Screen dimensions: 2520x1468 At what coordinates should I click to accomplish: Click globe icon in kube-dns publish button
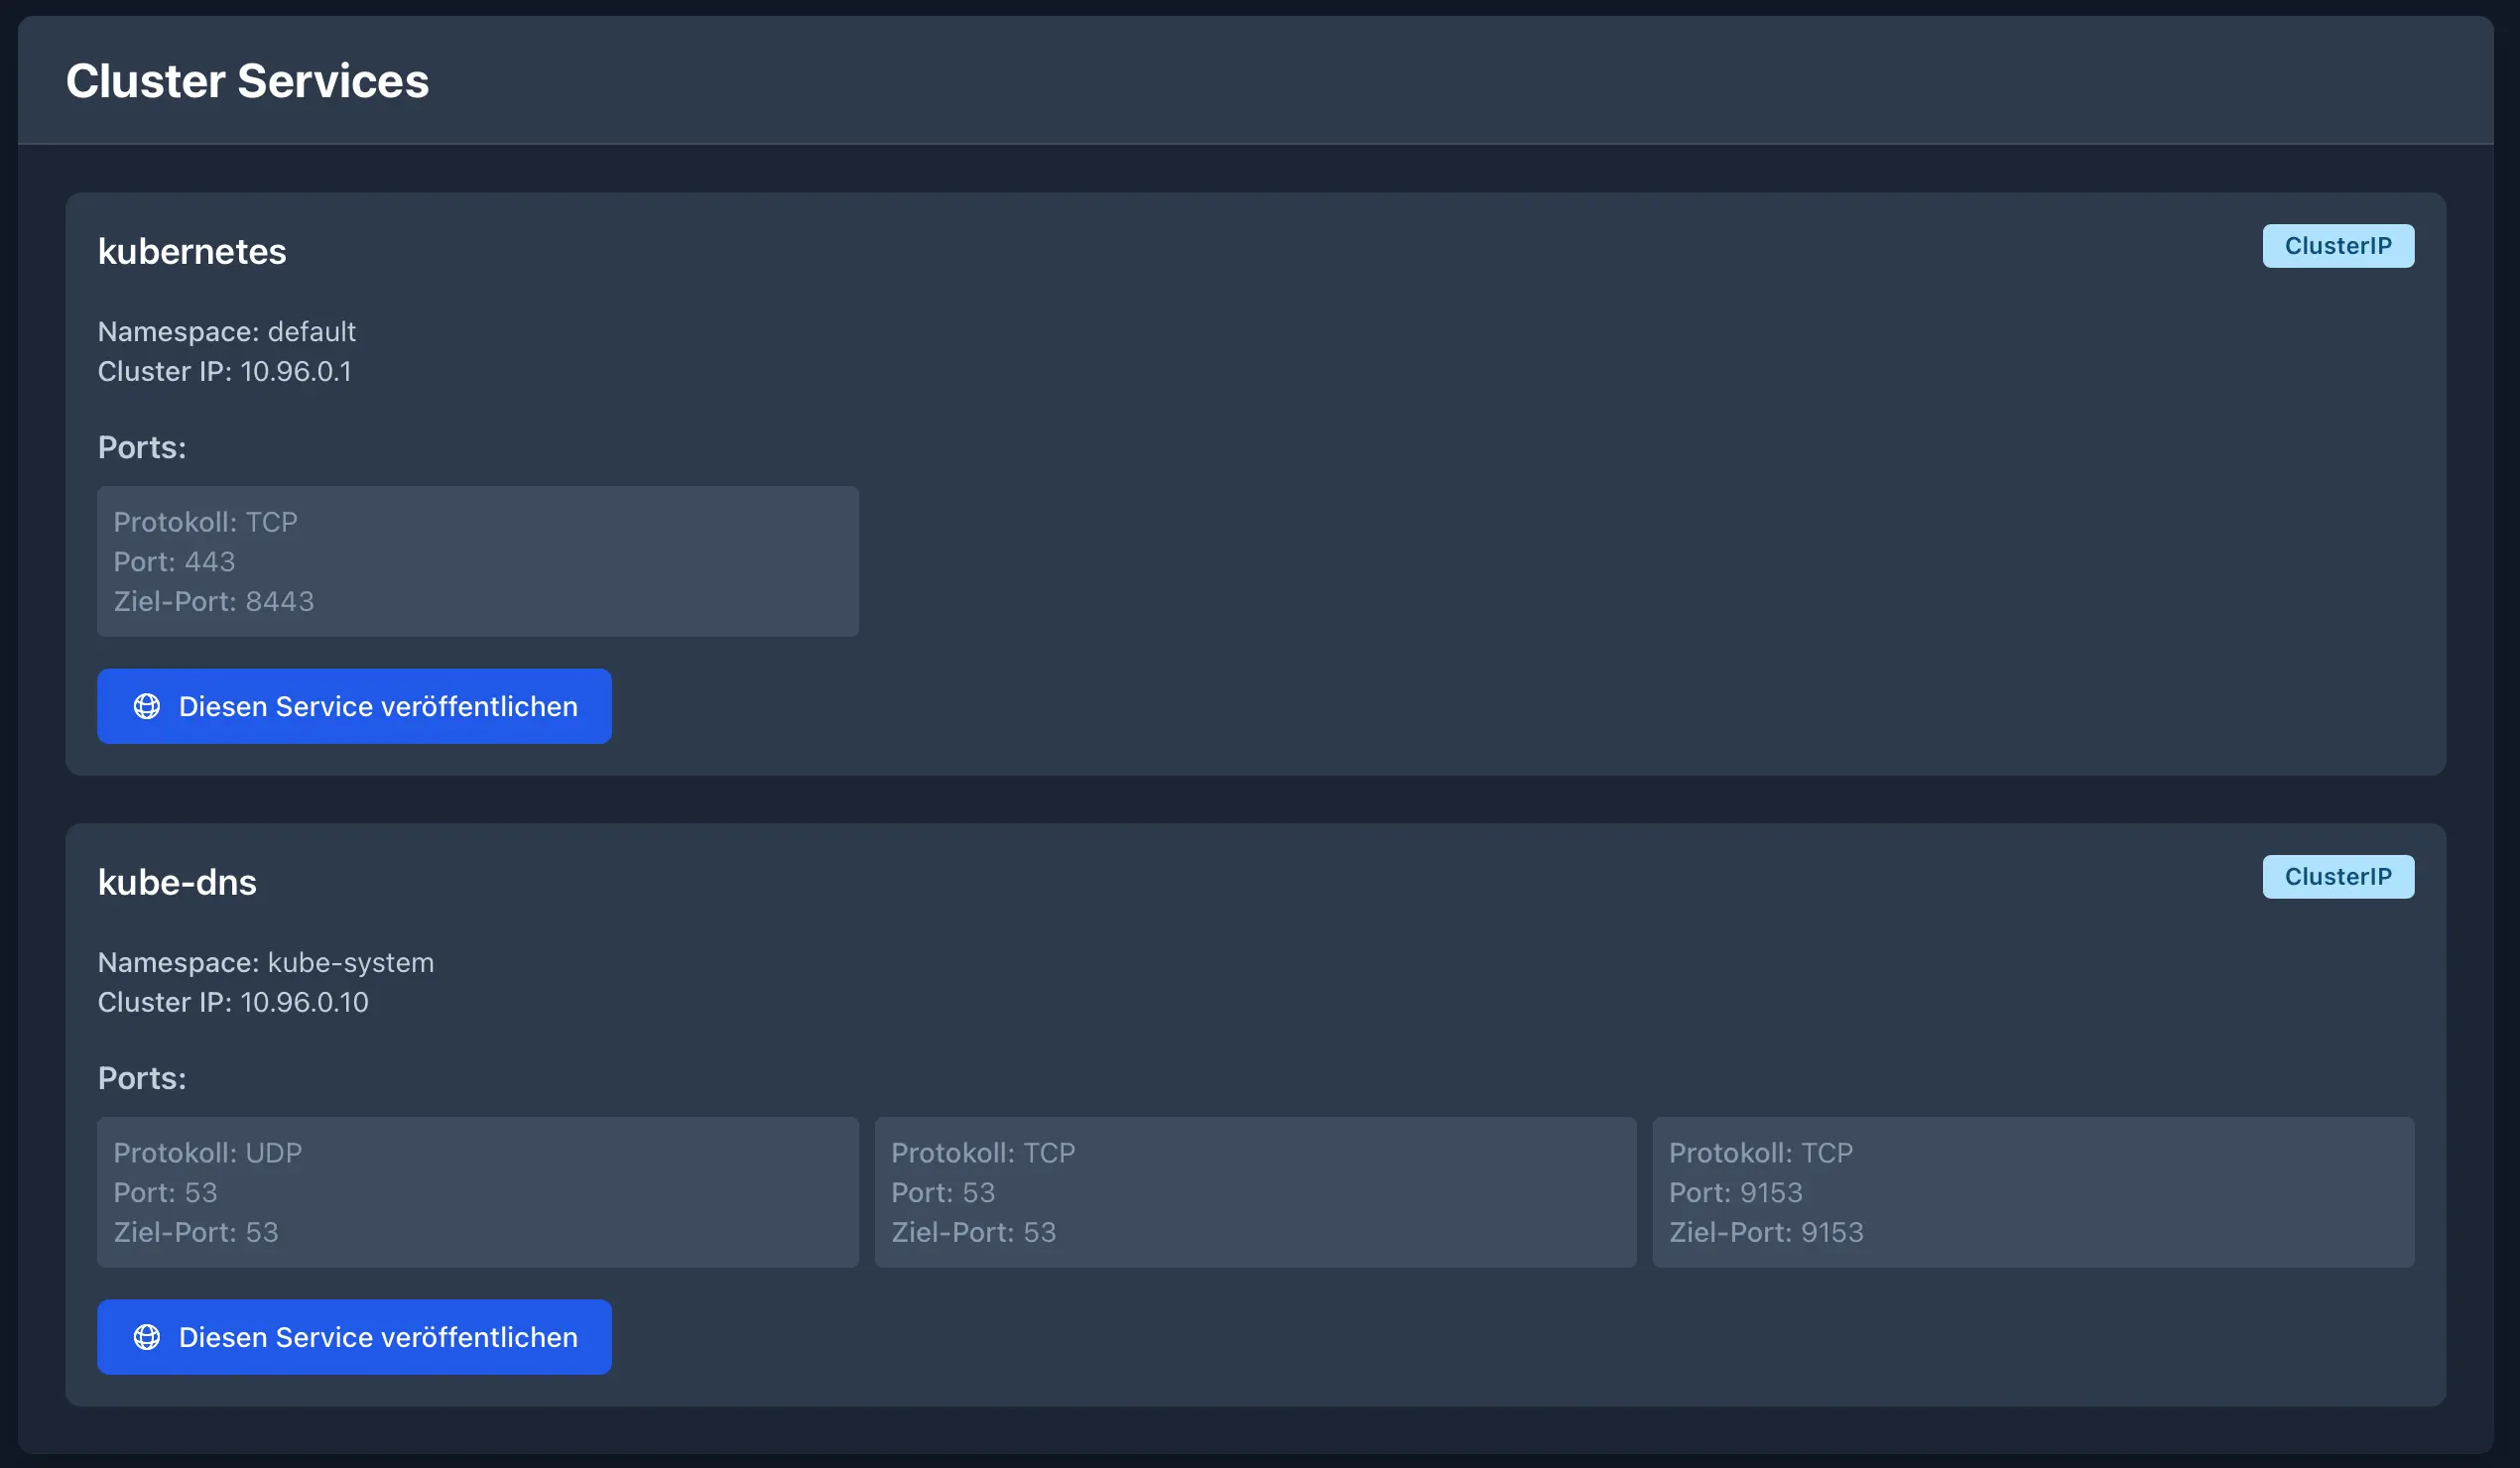(147, 1337)
